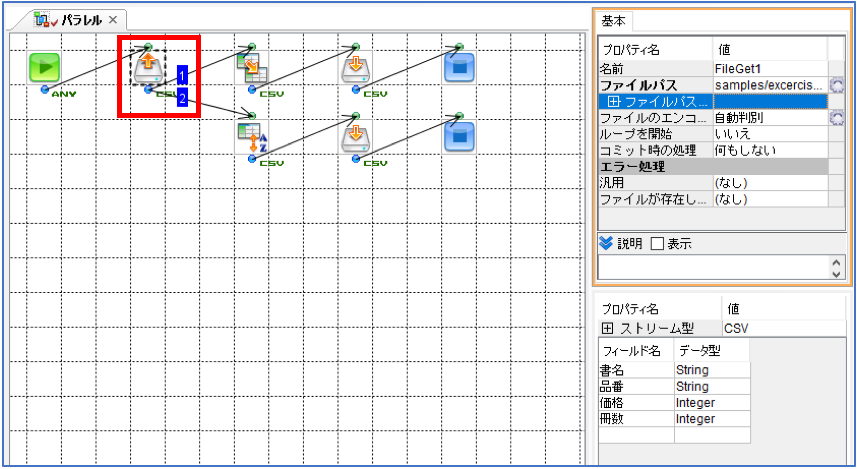Collapse the 説明 section with double chevron

click(606, 243)
